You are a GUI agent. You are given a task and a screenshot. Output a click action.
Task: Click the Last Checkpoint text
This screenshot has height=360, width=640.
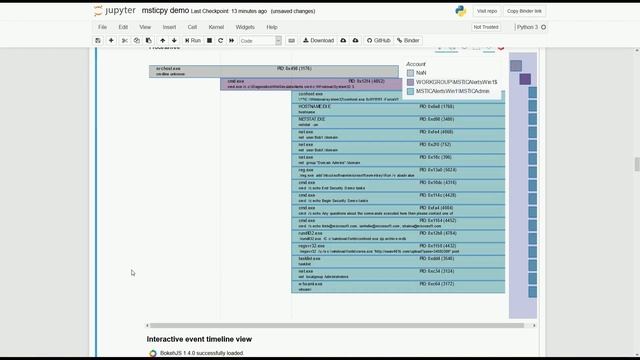pos(229,11)
